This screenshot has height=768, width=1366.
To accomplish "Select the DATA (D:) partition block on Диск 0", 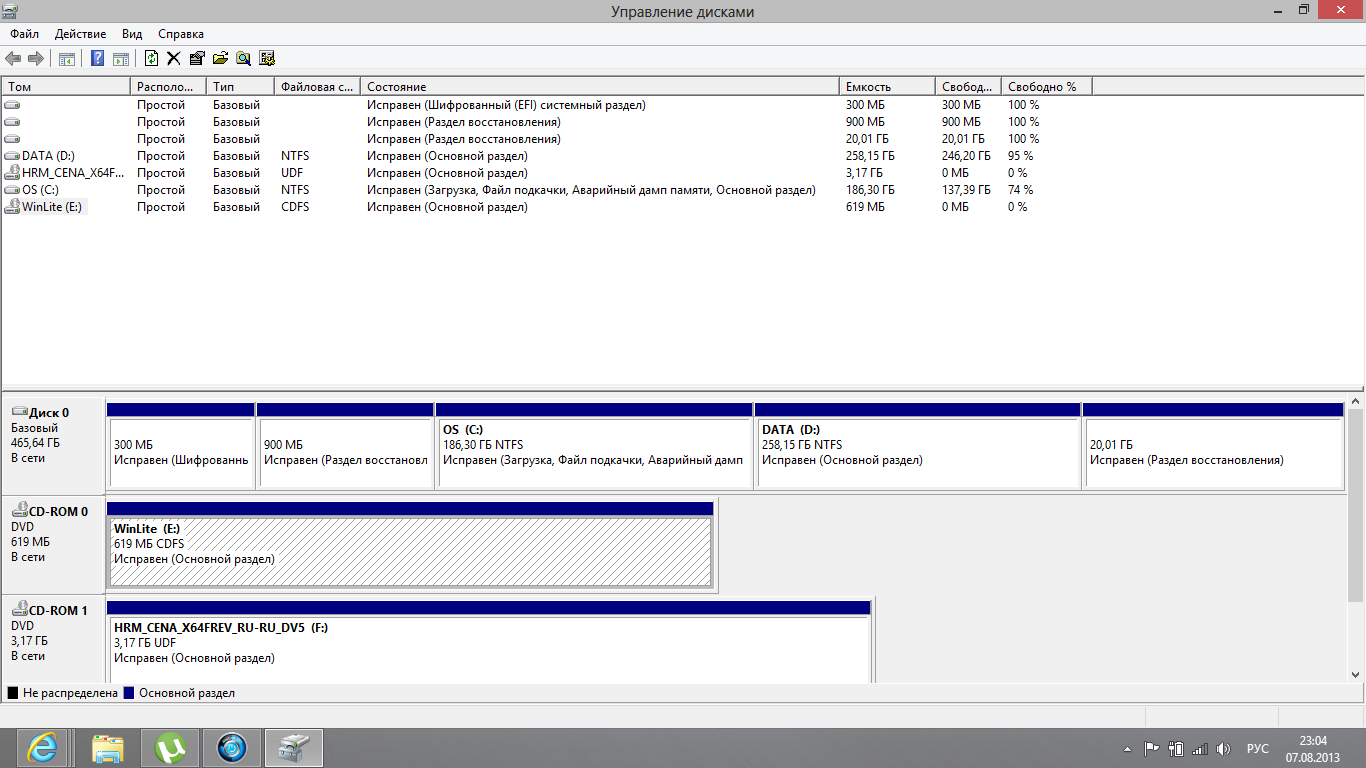I will pos(918,446).
